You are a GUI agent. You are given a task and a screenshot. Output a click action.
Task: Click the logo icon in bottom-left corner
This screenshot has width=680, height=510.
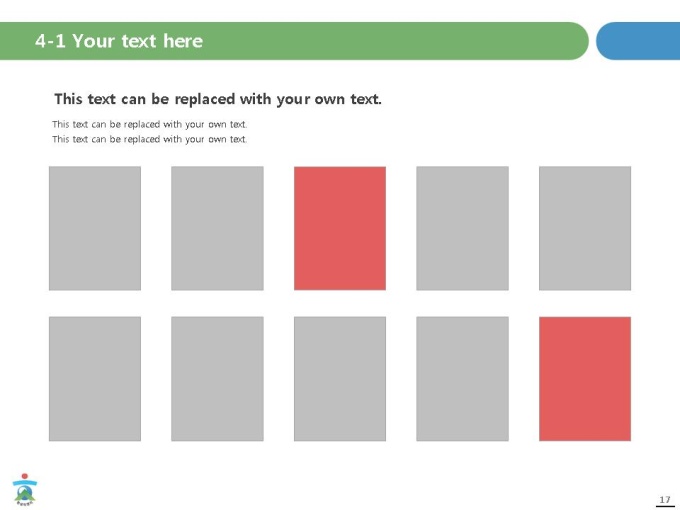click(25, 489)
